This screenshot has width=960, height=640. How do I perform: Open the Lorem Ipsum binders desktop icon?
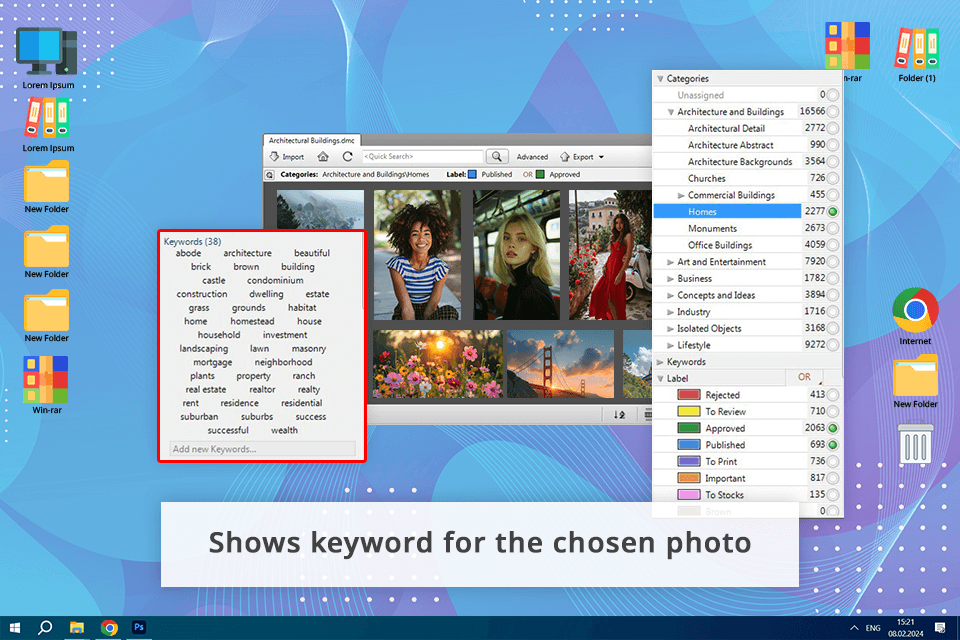click(48, 125)
